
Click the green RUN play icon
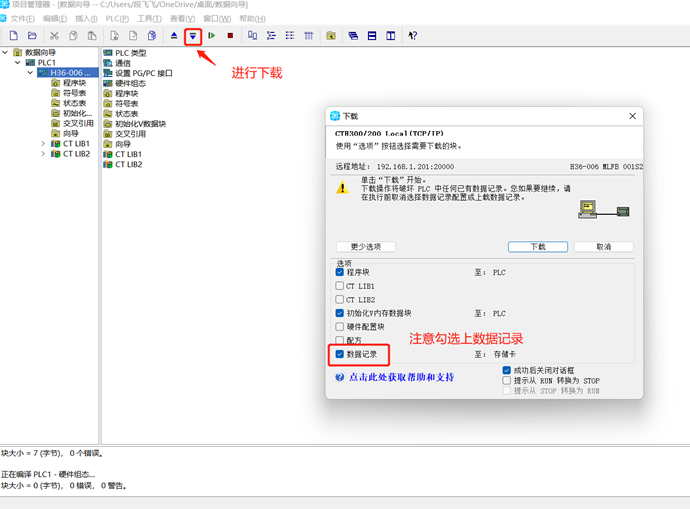(x=212, y=36)
